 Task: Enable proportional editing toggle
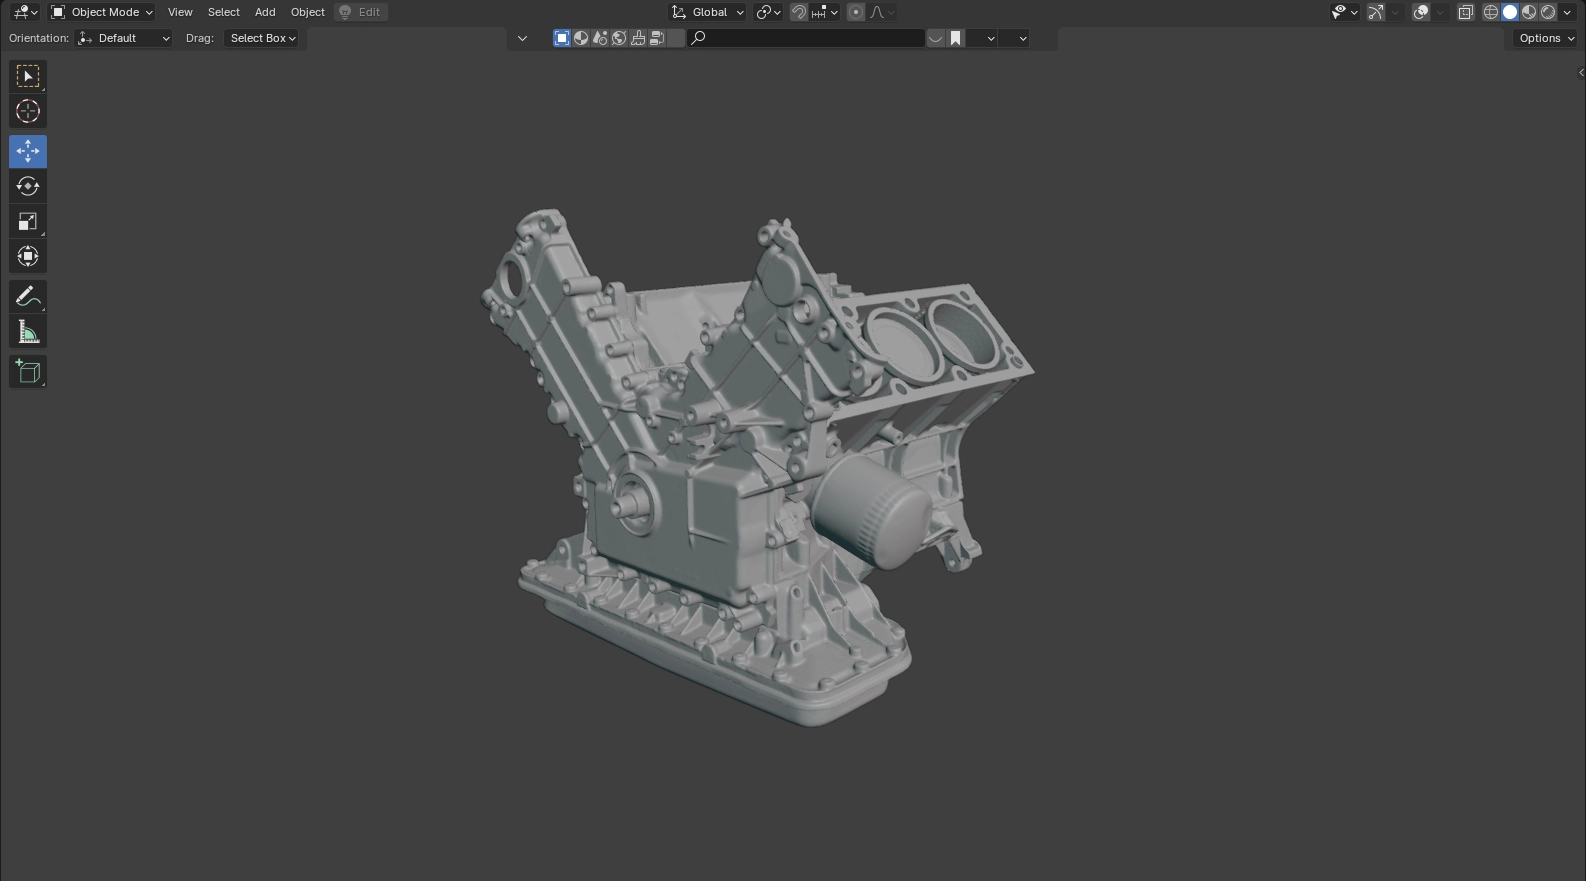856,12
